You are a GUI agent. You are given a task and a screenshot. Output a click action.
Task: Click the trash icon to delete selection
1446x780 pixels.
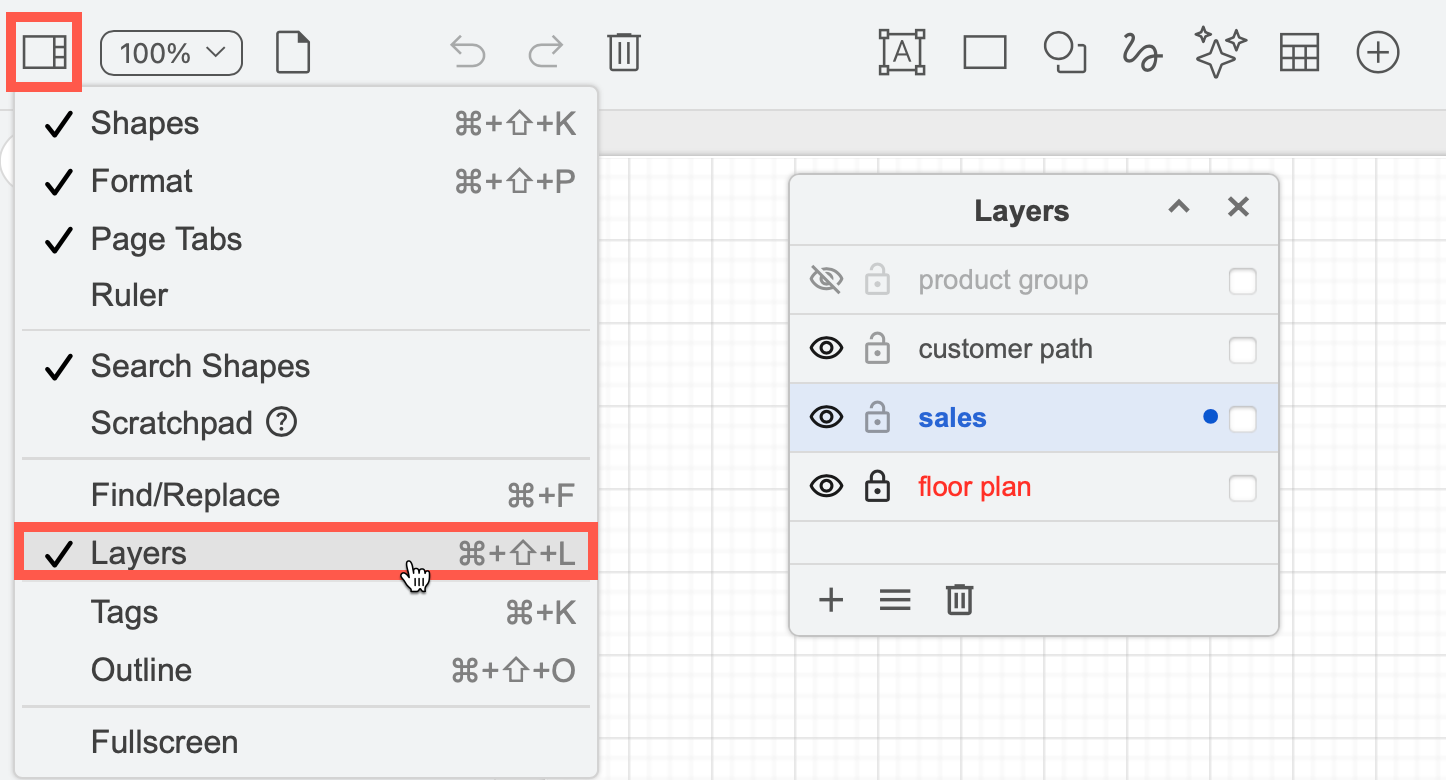tap(625, 52)
